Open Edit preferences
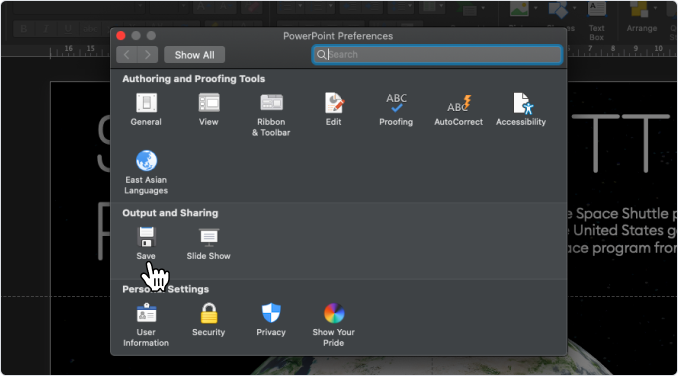The image size is (678, 376). pyautogui.click(x=333, y=110)
